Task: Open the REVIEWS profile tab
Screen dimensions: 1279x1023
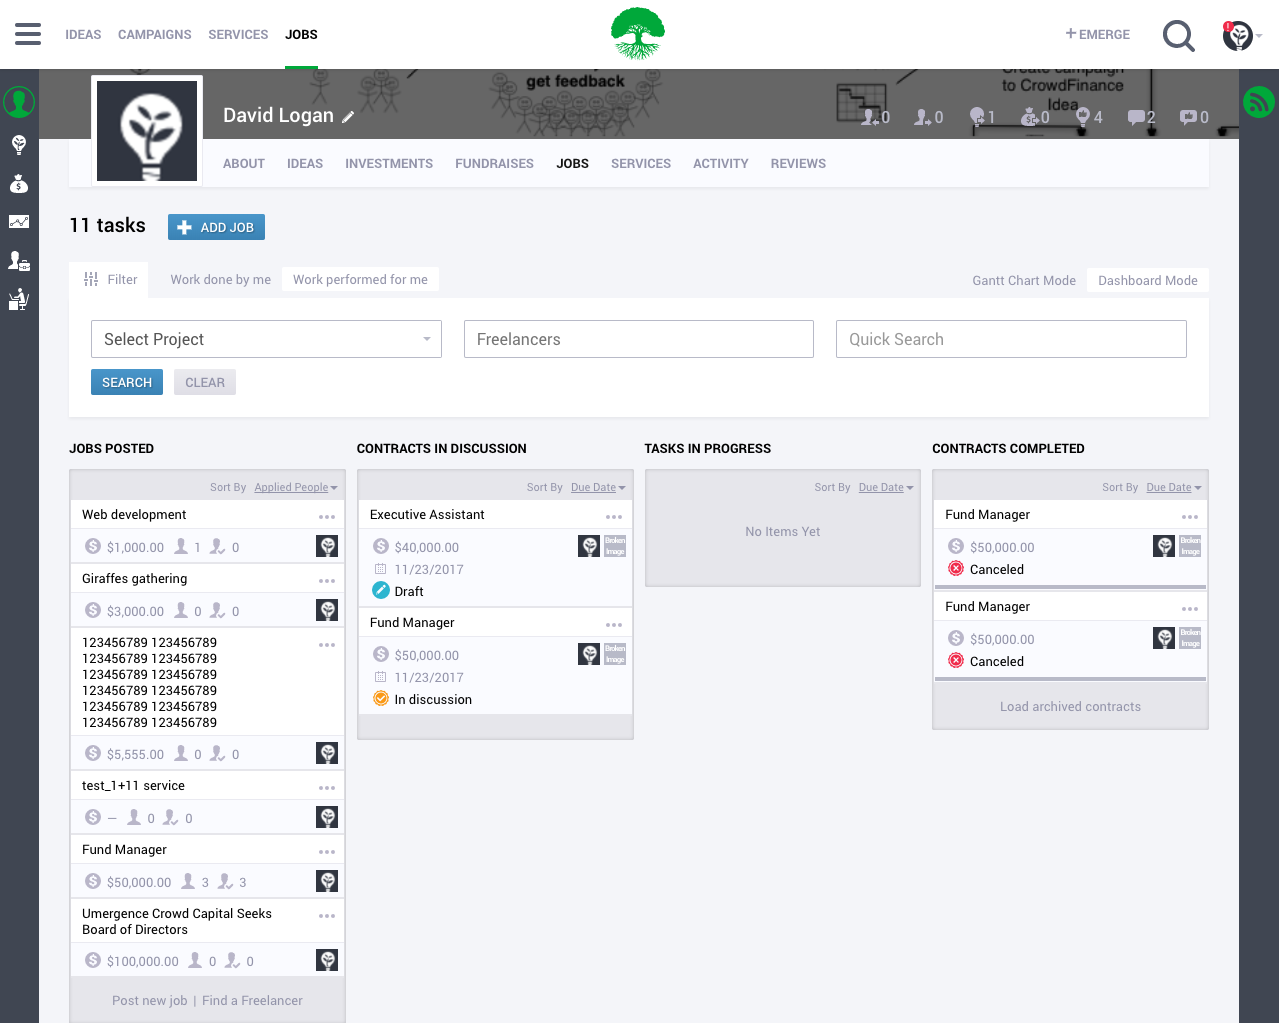Action: [x=798, y=164]
